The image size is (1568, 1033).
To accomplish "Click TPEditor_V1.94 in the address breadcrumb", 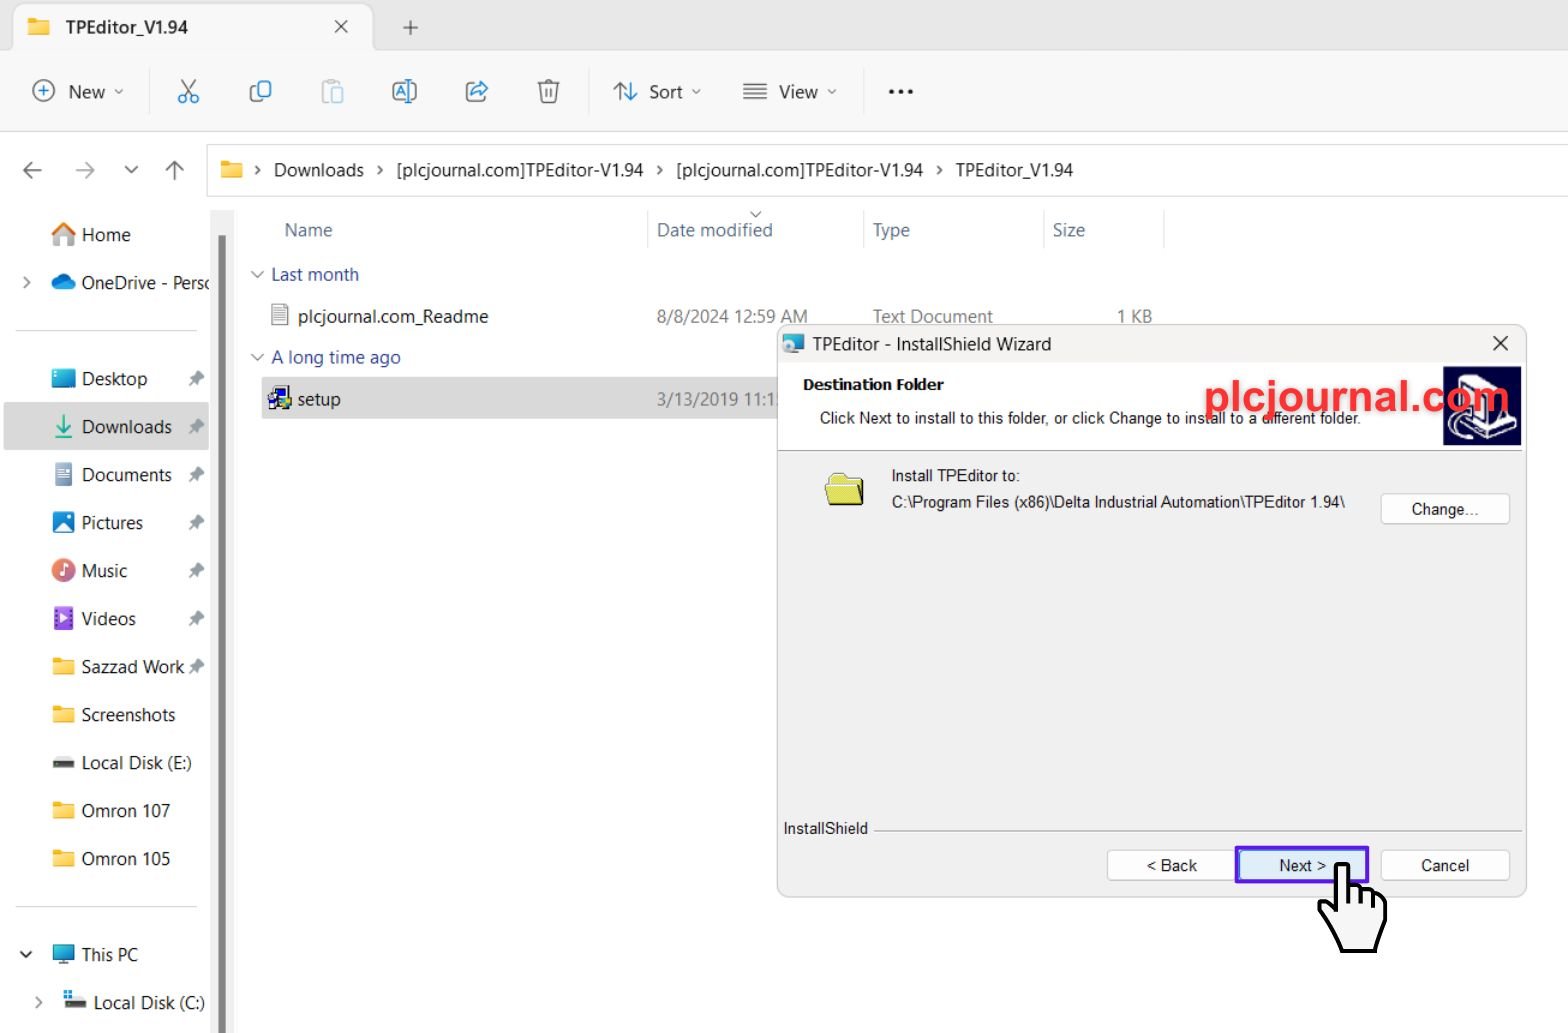I will (1014, 170).
